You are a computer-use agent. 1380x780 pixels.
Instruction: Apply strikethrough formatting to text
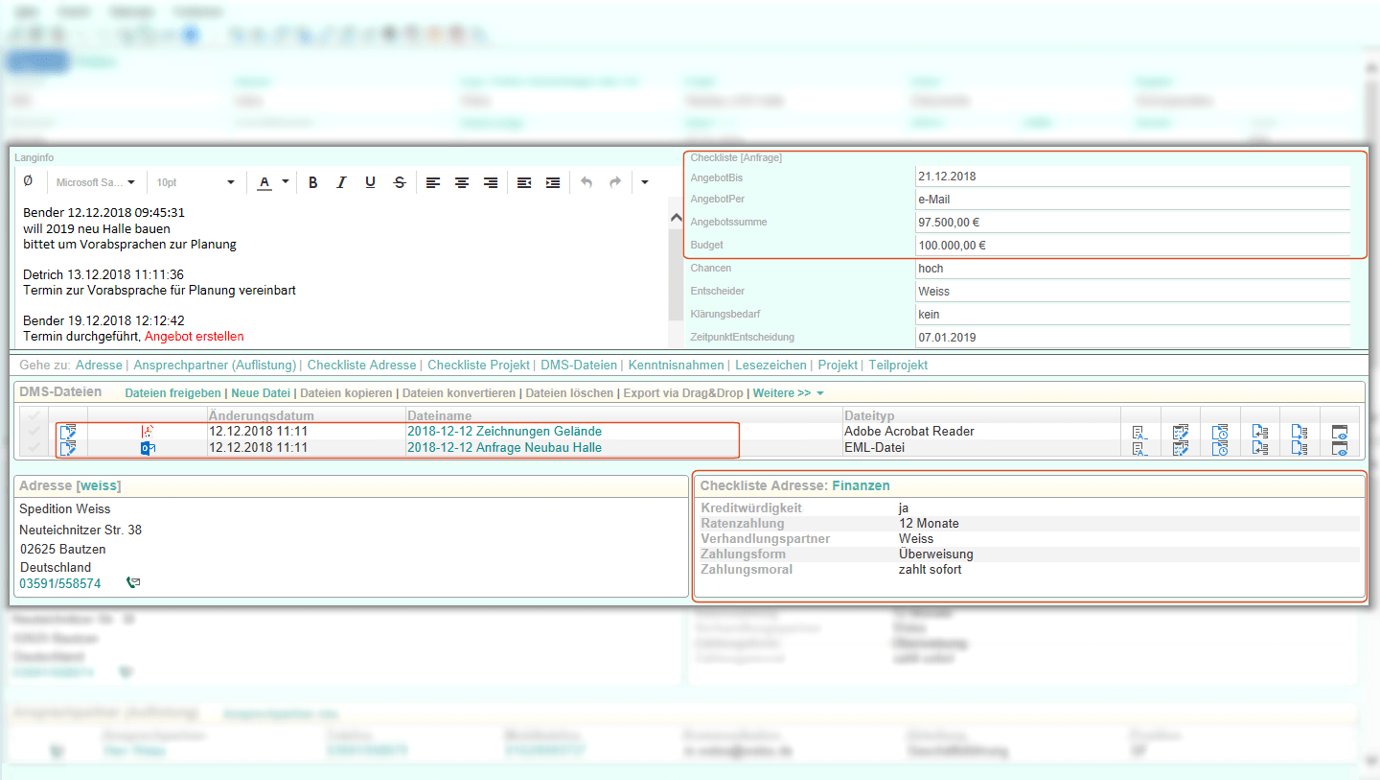(x=400, y=183)
